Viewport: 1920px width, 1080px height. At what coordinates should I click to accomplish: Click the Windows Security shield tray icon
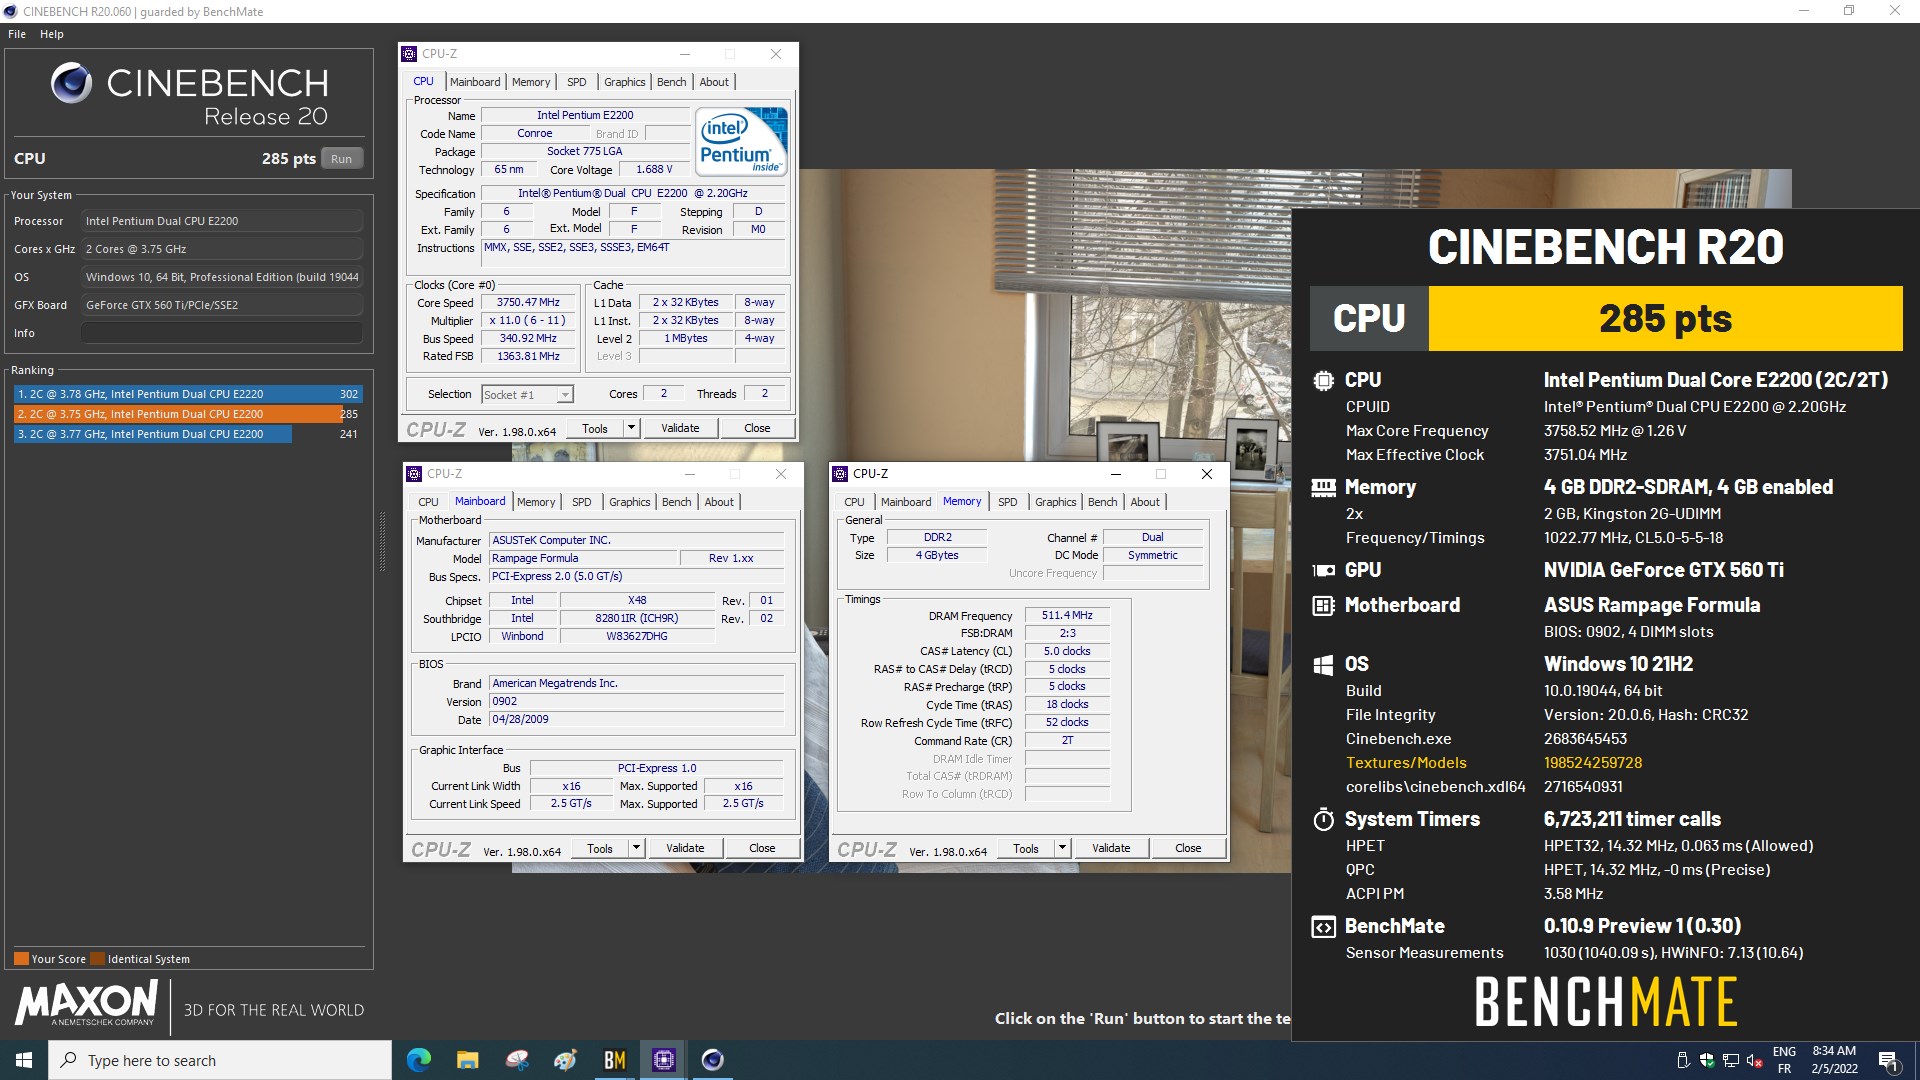pyautogui.click(x=1707, y=1061)
